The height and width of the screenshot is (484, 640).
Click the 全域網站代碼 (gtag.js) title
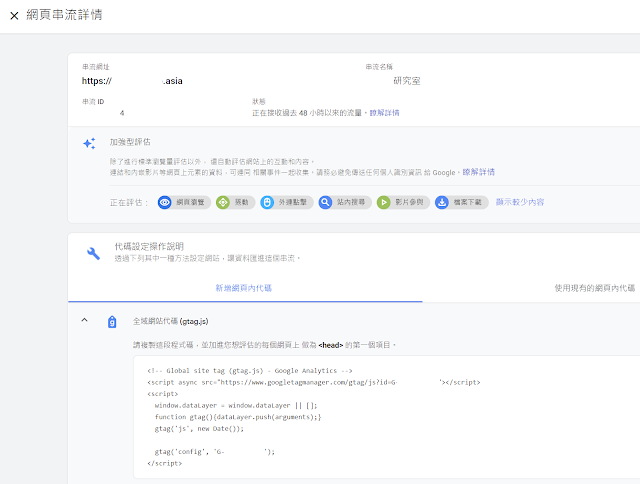(x=171, y=322)
